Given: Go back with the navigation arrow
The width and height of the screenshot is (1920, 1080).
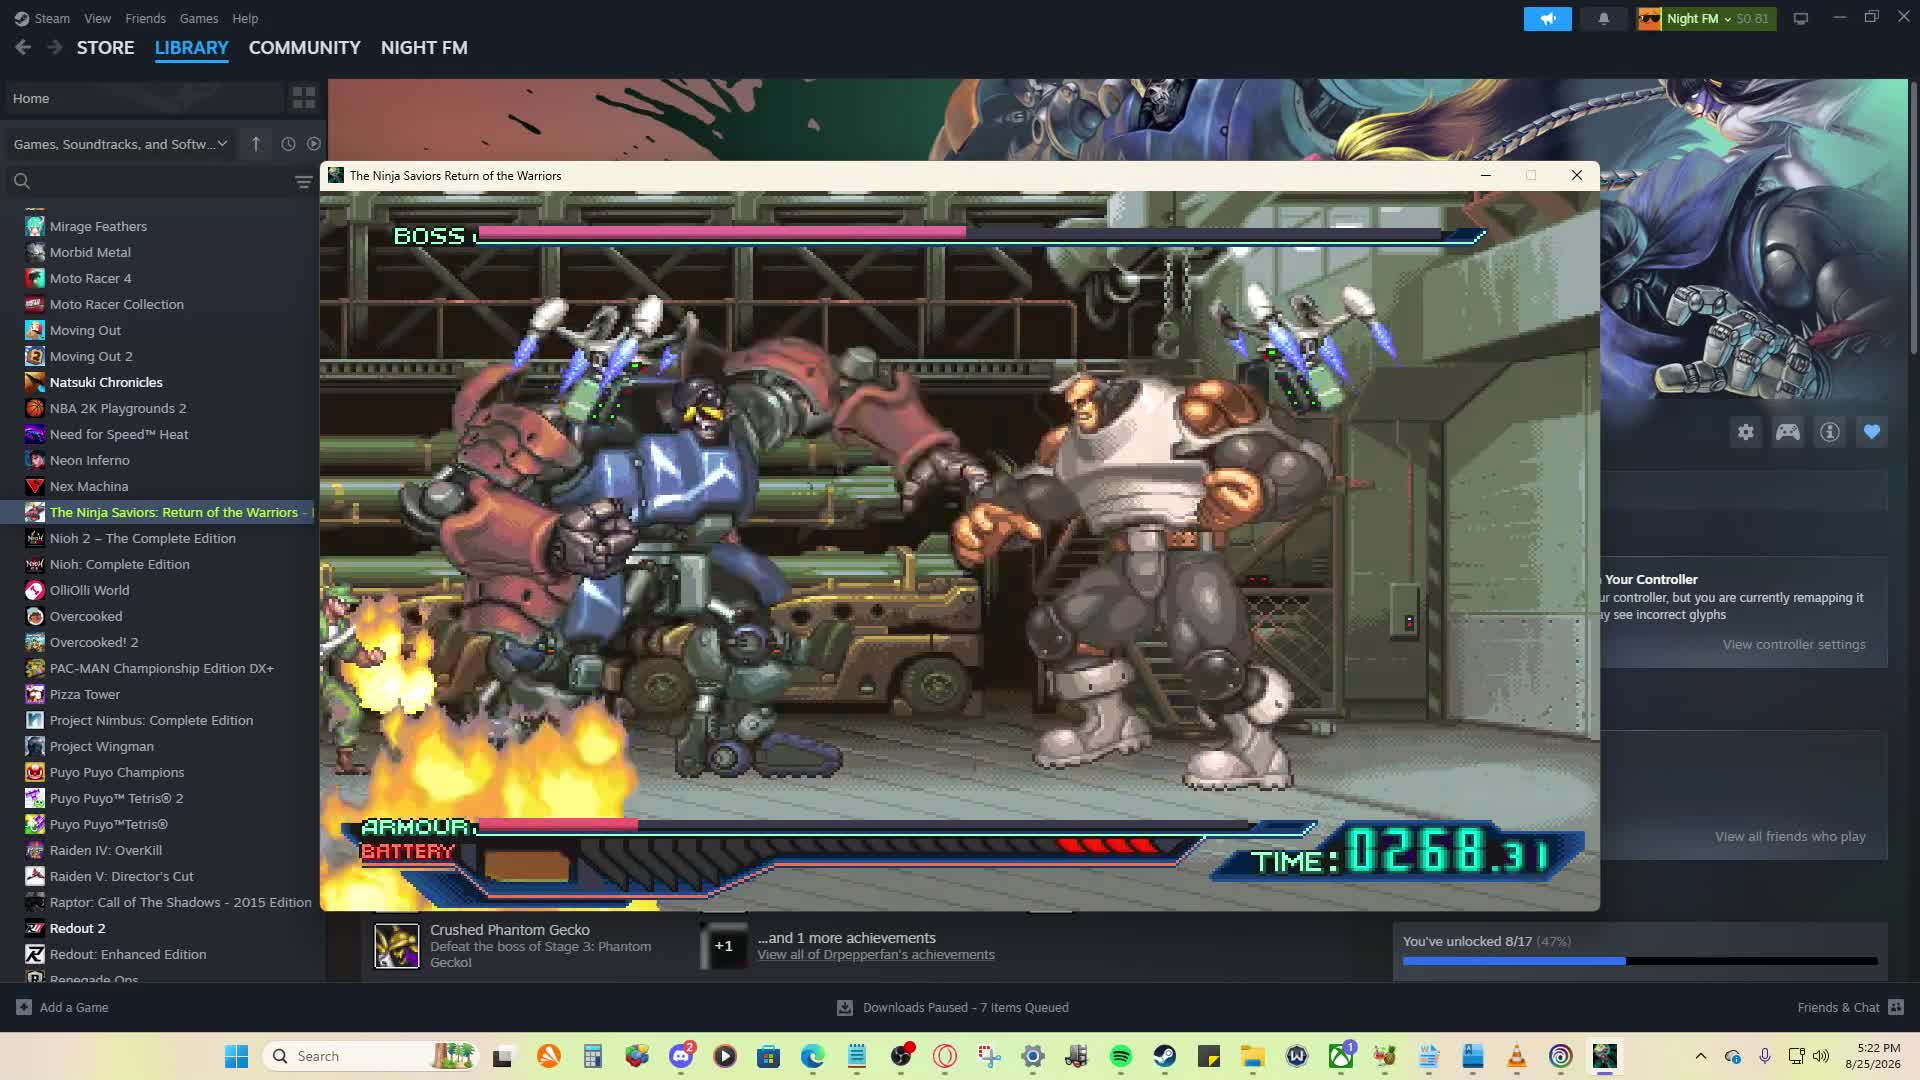Looking at the screenshot, I should point(23,47).
